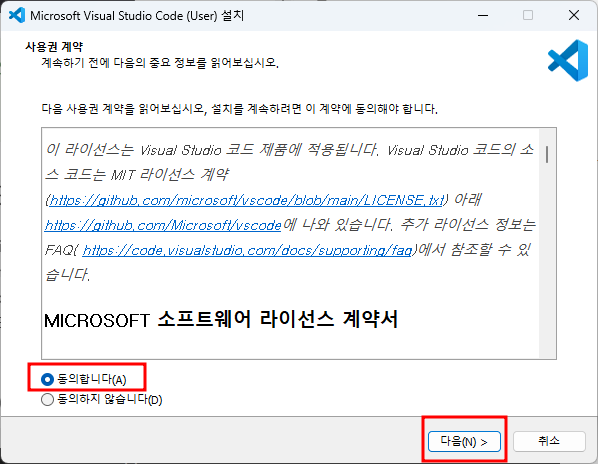Click the license text scrollbar thumb
Image resolution: width=598 pixels, height=464 pixels.
click(547, 154)
